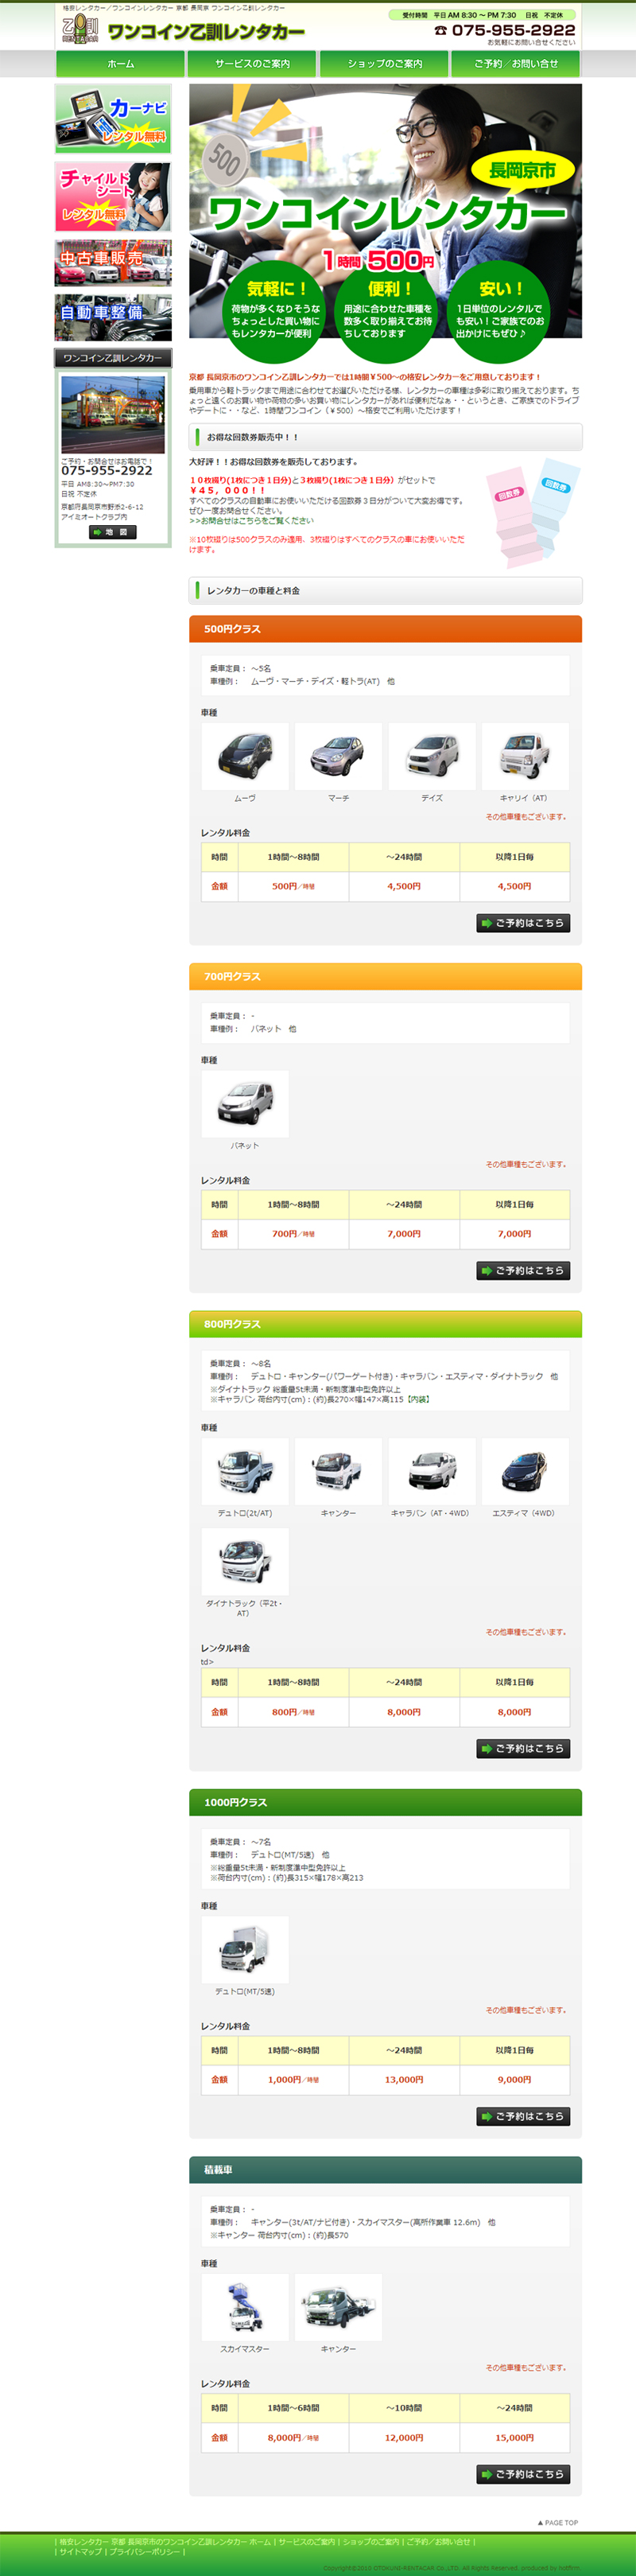Image resolution: width=636 pixels, height=2576 pixels.
Task: Click the main ワンコインレンタカー hero banner
Action: click(385, 223)
